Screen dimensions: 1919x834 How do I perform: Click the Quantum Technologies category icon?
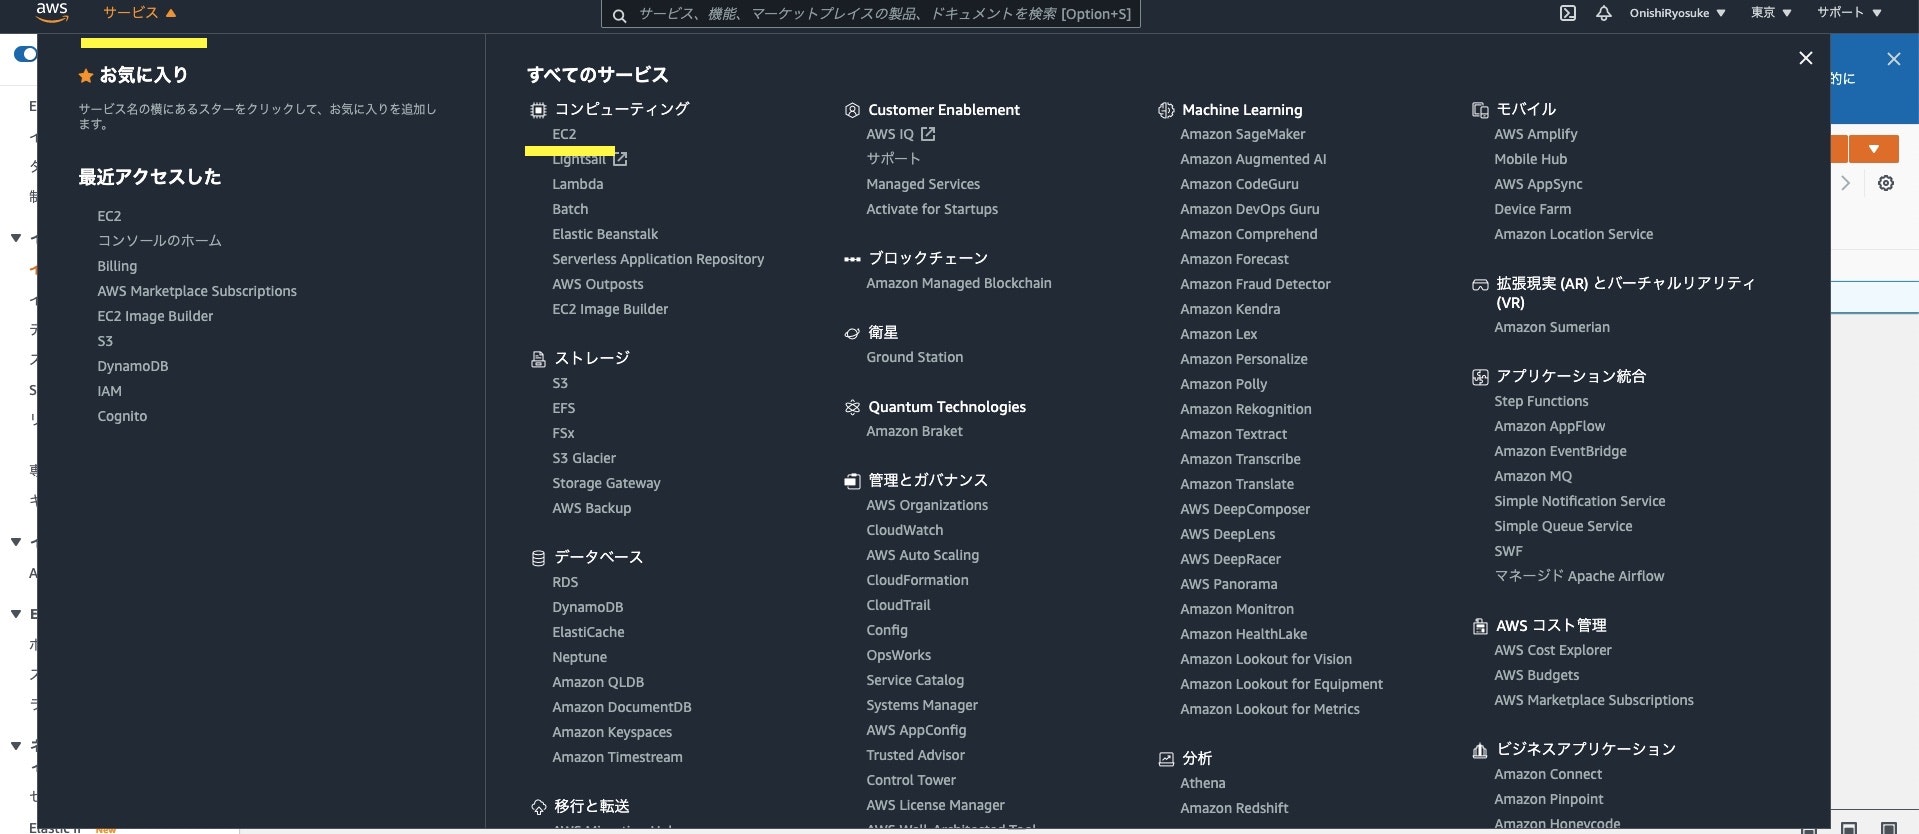pos(852,407)
